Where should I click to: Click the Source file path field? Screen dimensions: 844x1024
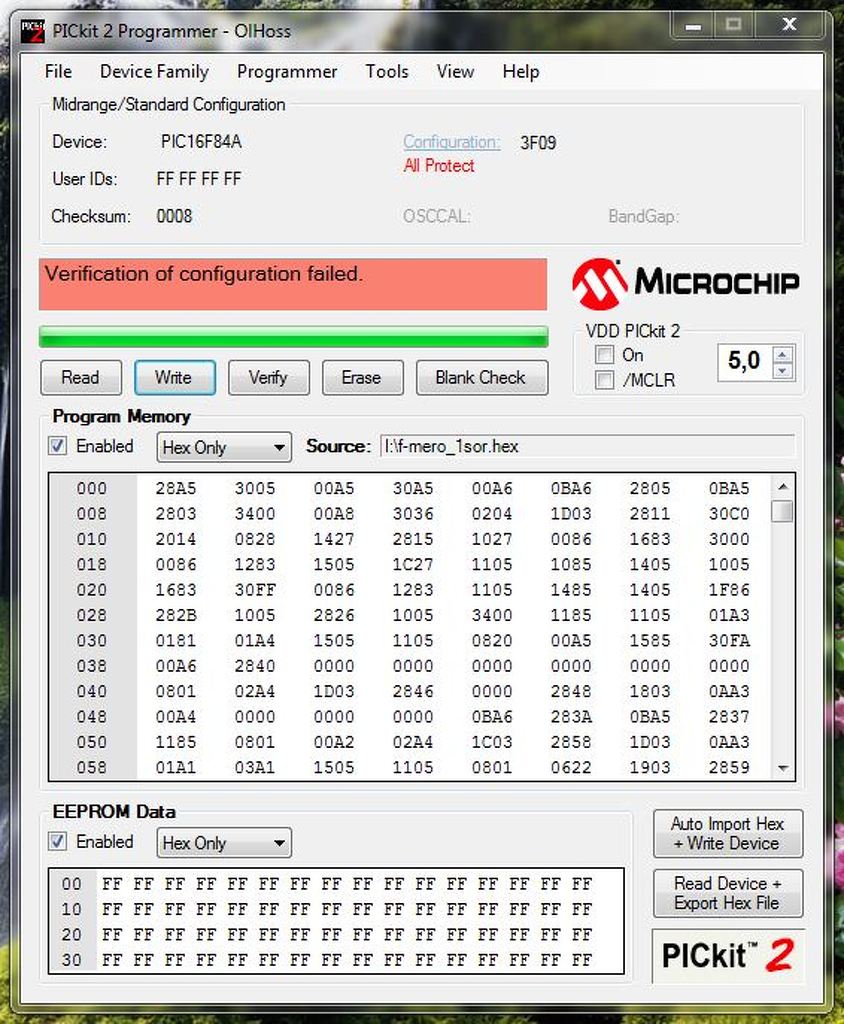[x=587, y=447]
